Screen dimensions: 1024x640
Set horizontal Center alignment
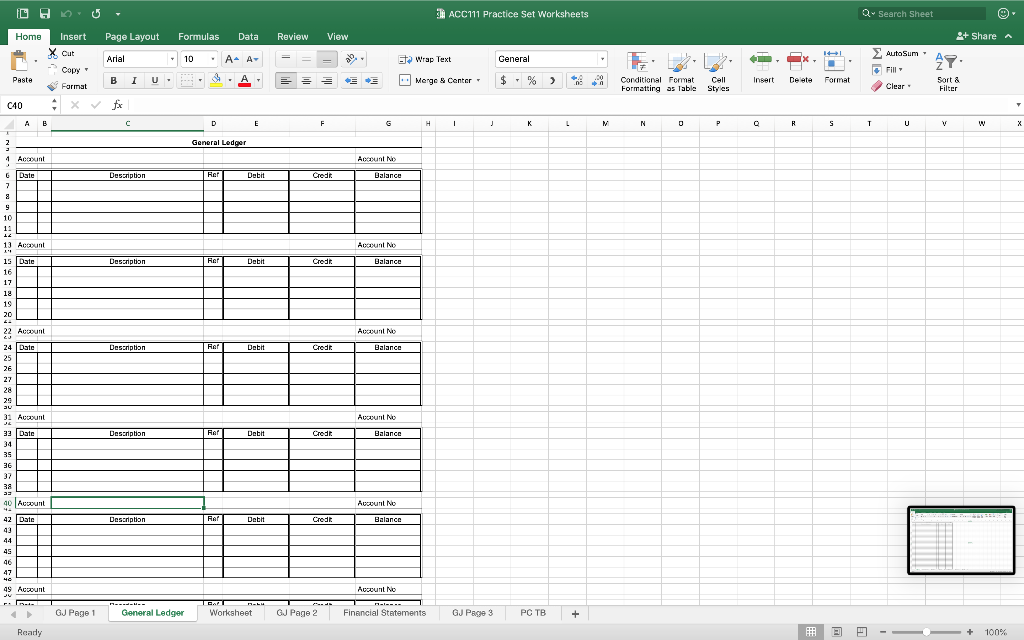(x=306, y=80)
